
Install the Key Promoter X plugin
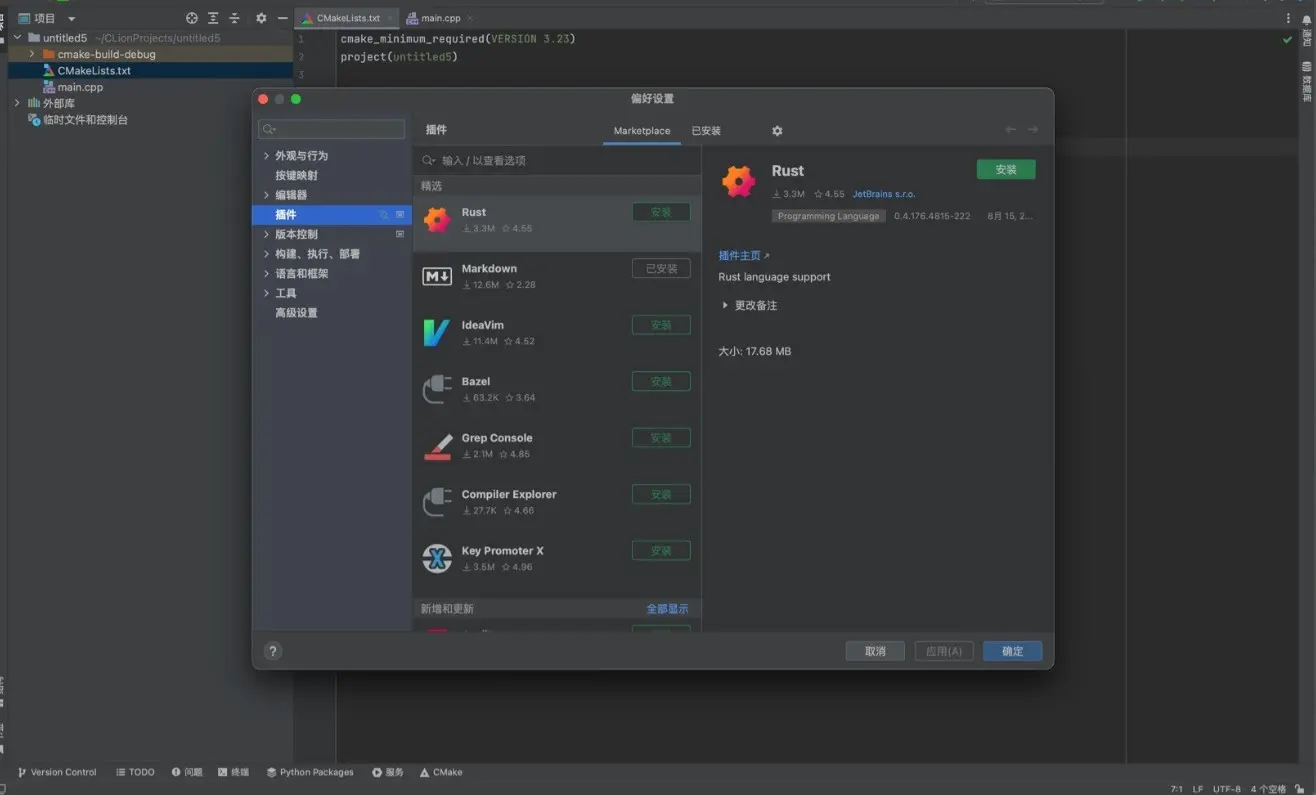coord(661,550)
